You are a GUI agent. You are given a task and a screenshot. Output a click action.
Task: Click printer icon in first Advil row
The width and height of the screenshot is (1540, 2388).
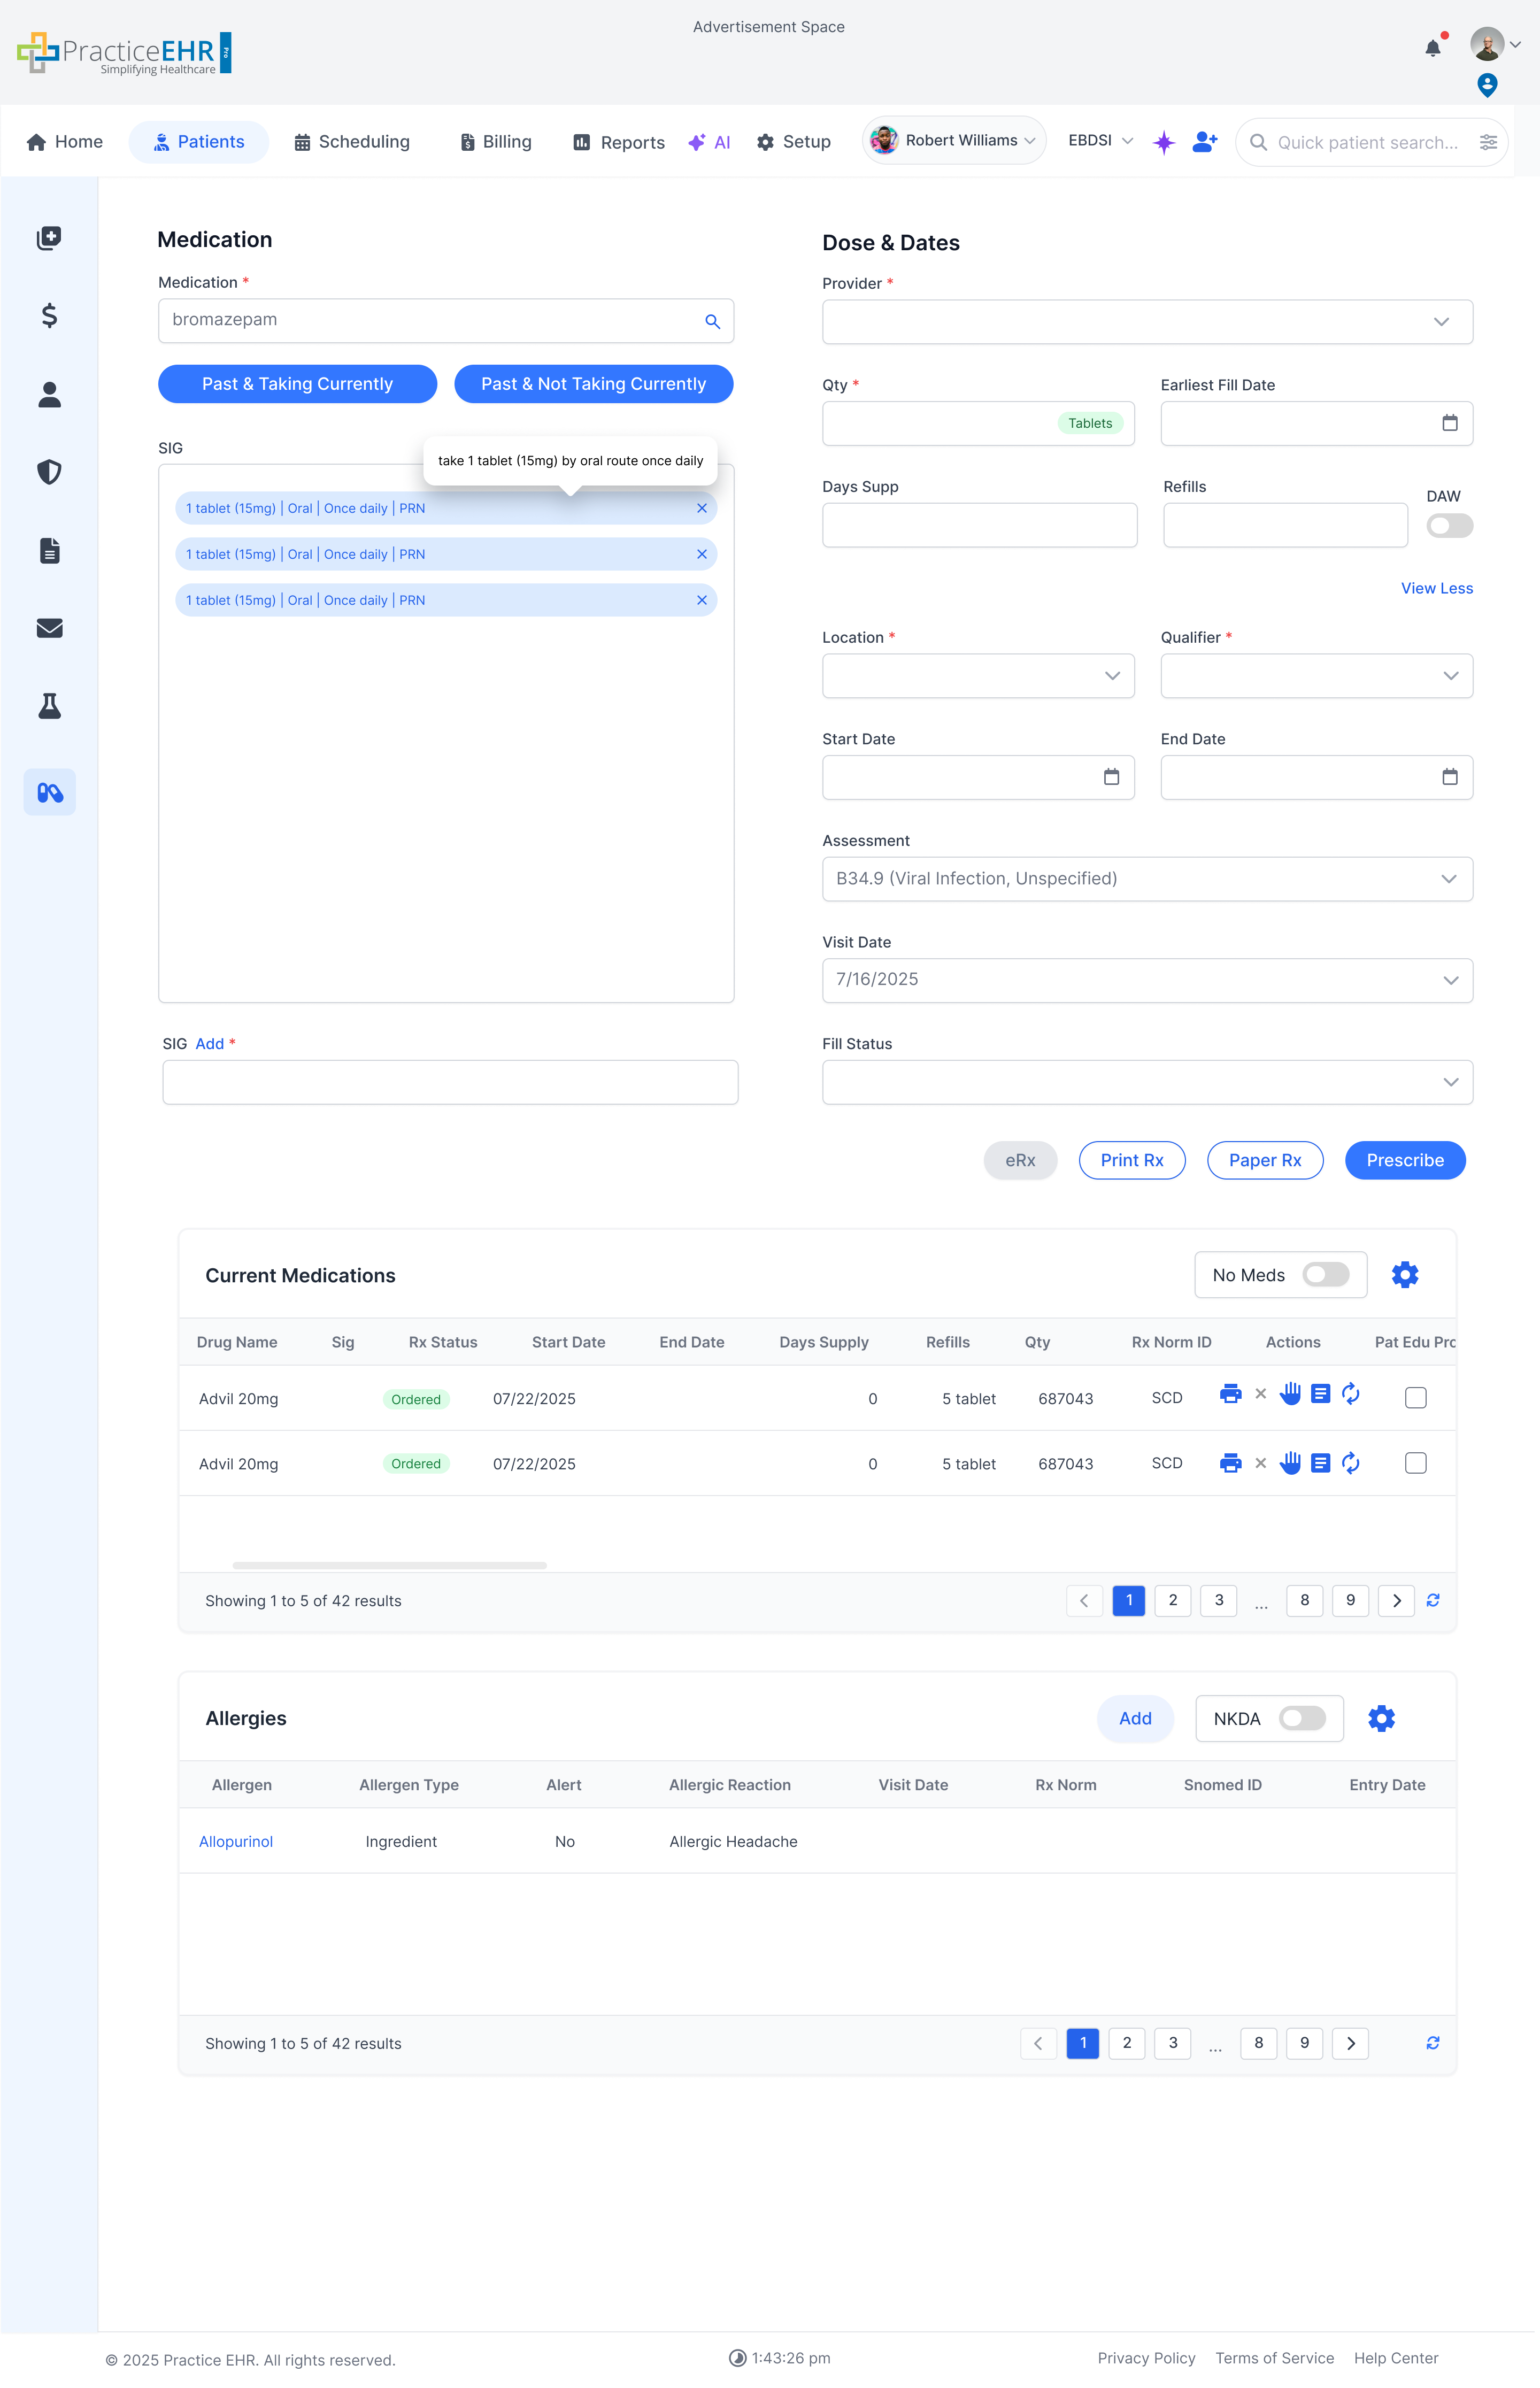1230,1395
